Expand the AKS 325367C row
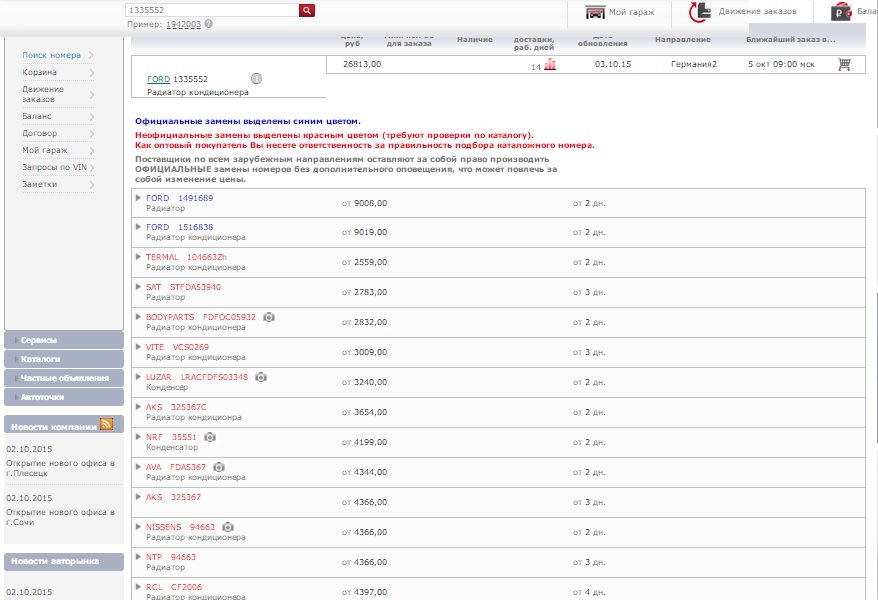Screen dimensions: 878x600 [138, 406]
